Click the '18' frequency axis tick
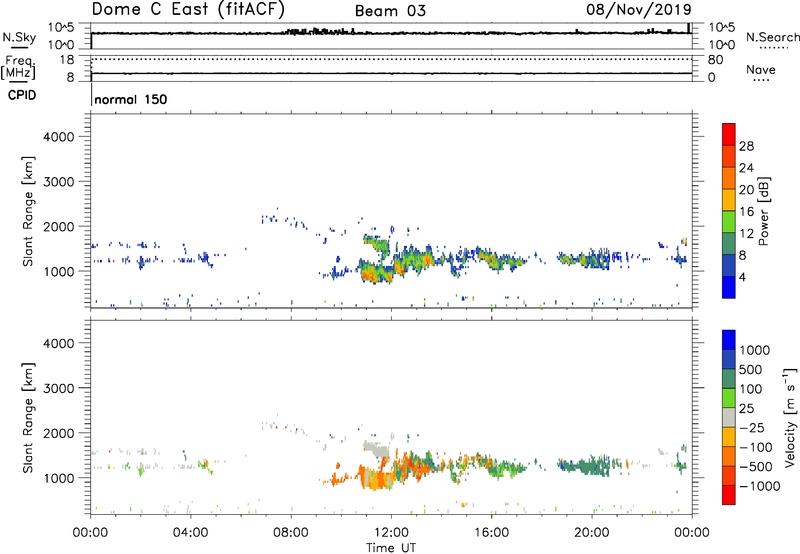 [x=67, y=60]
